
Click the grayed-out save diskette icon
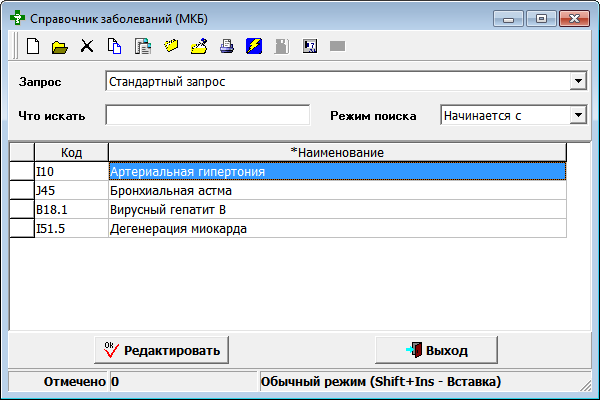282,46
